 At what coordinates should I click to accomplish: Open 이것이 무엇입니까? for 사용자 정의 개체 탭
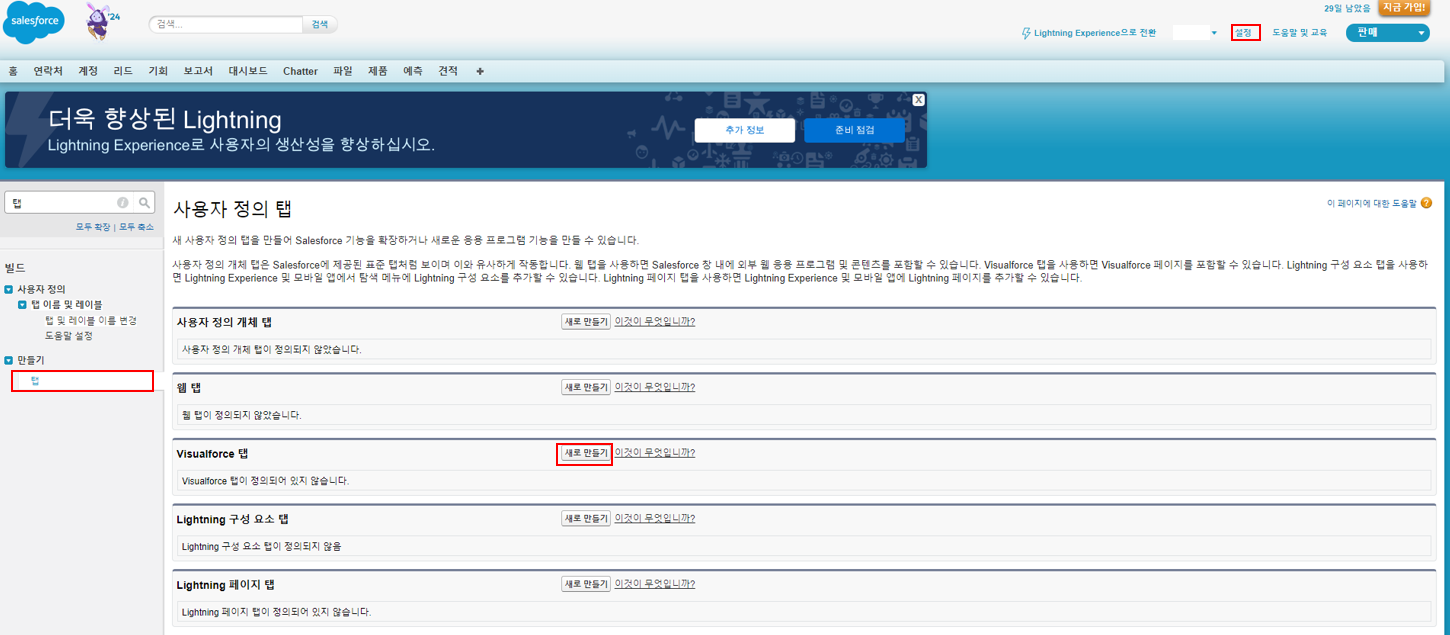click(654, 321)
